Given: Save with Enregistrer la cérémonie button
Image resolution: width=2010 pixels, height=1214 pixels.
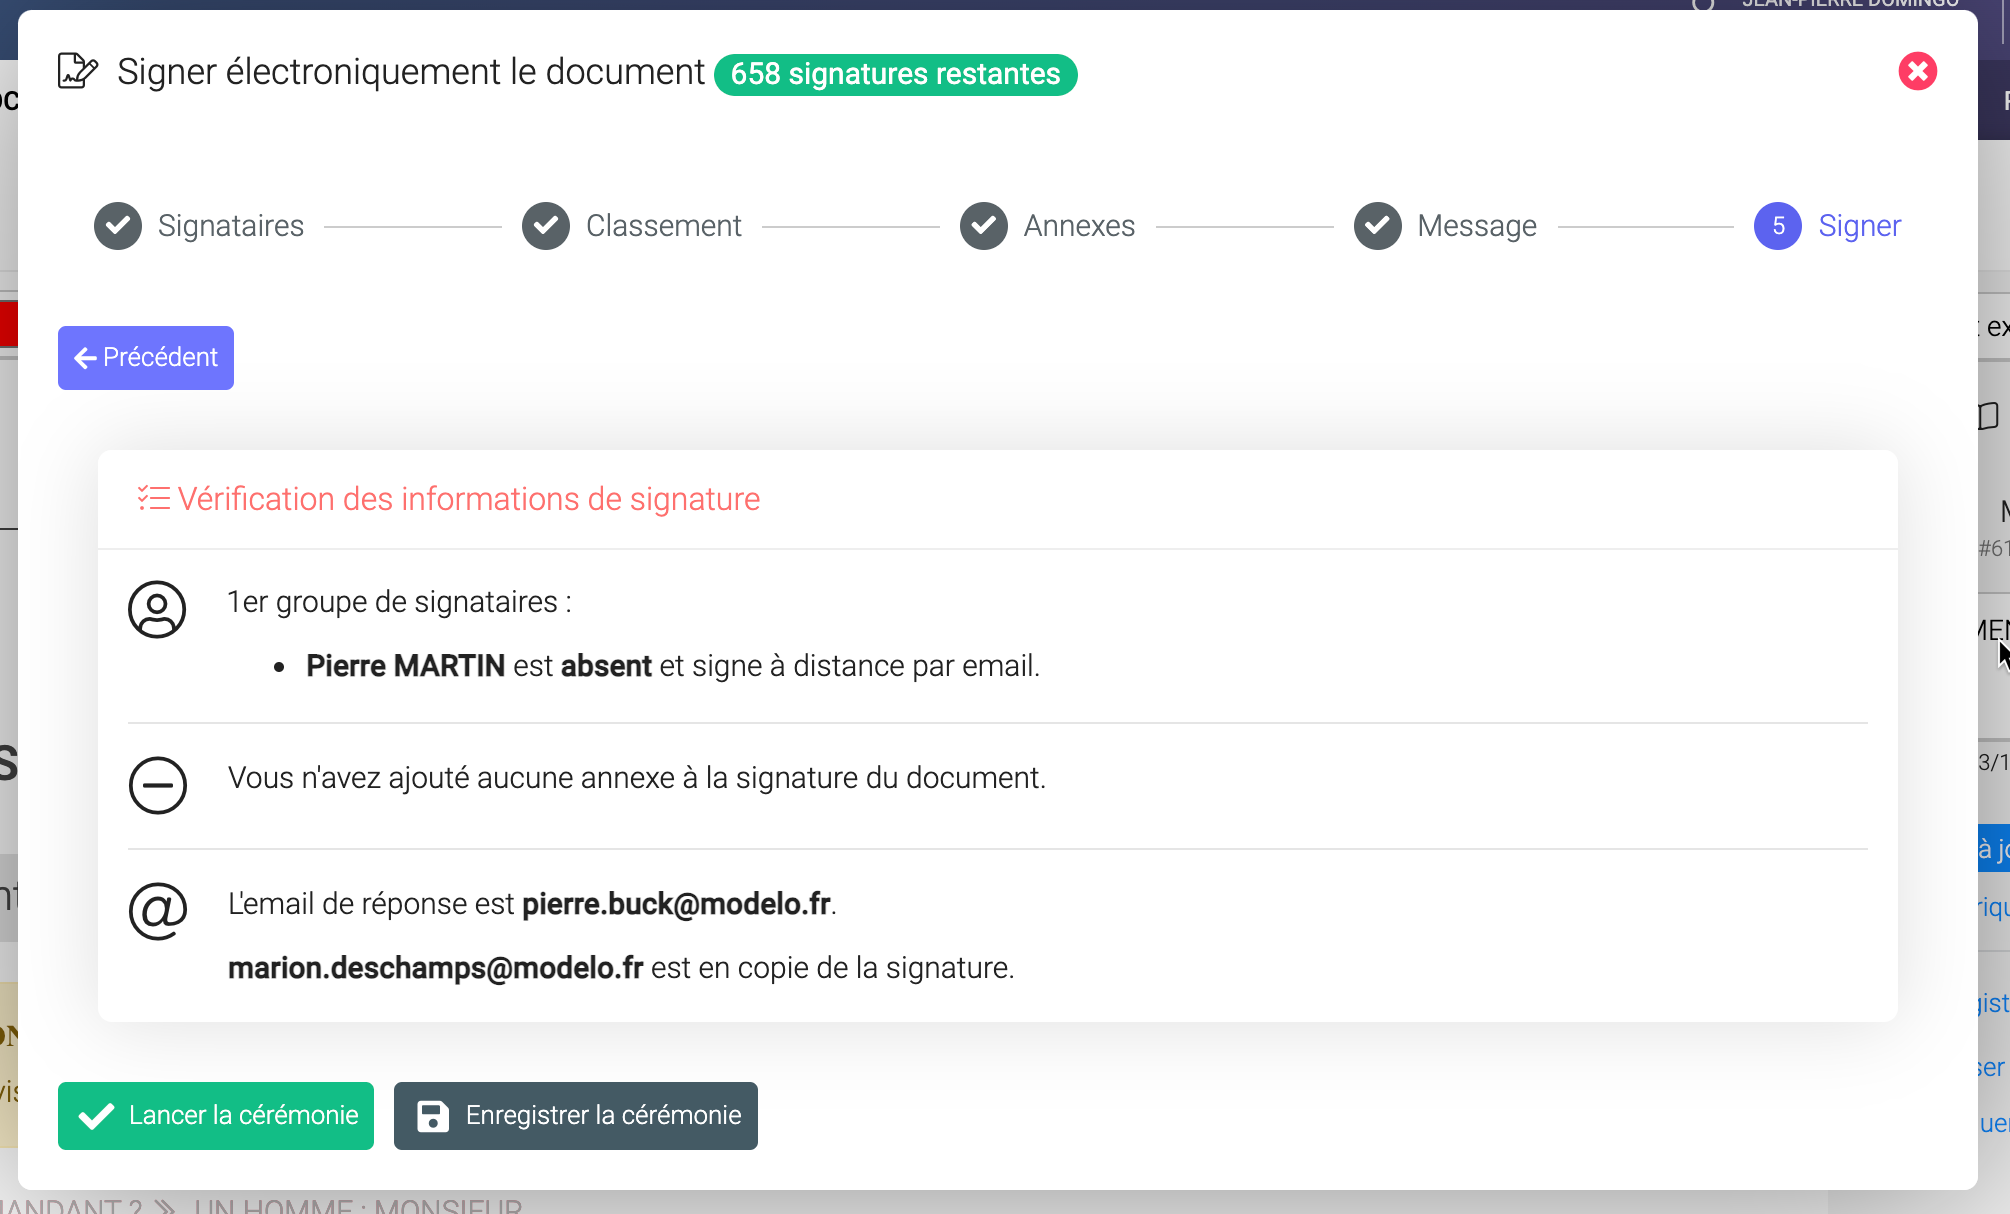Looking at the screenshot, I should (x=576, y=1116).
